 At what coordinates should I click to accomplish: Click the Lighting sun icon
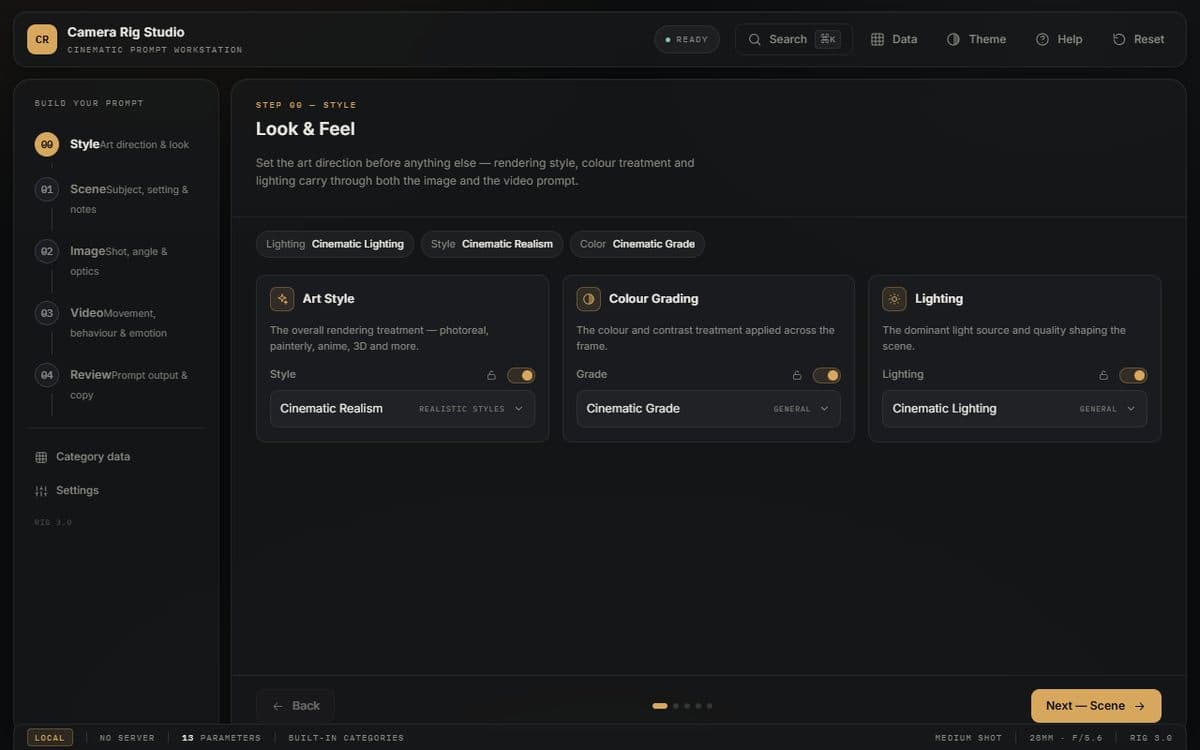pos(894,299)
